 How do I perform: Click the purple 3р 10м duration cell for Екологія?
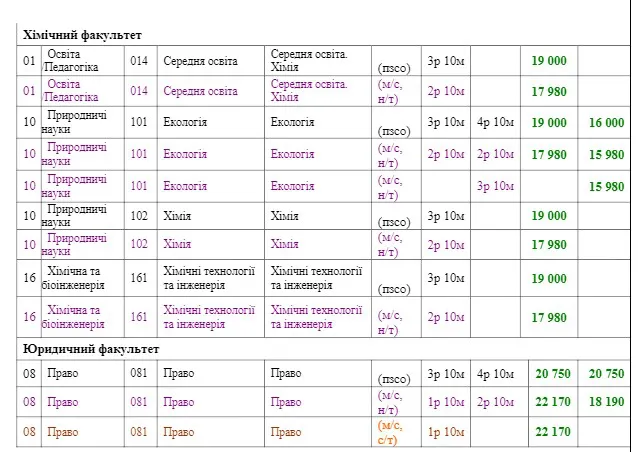[x=495, y=186]
